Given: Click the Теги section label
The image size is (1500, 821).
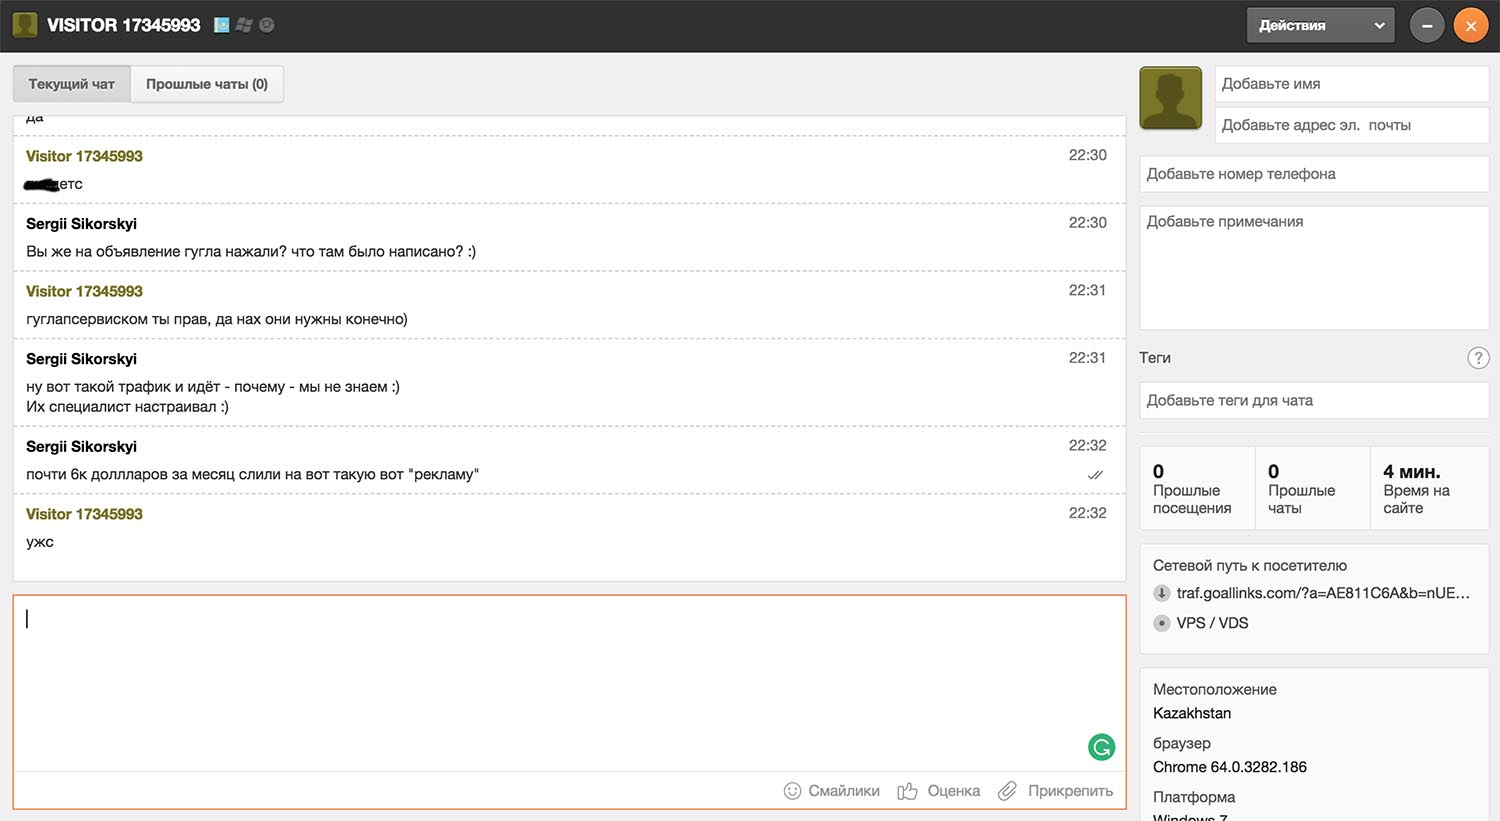Looking at the screenshot, I should click(1155, 358).
